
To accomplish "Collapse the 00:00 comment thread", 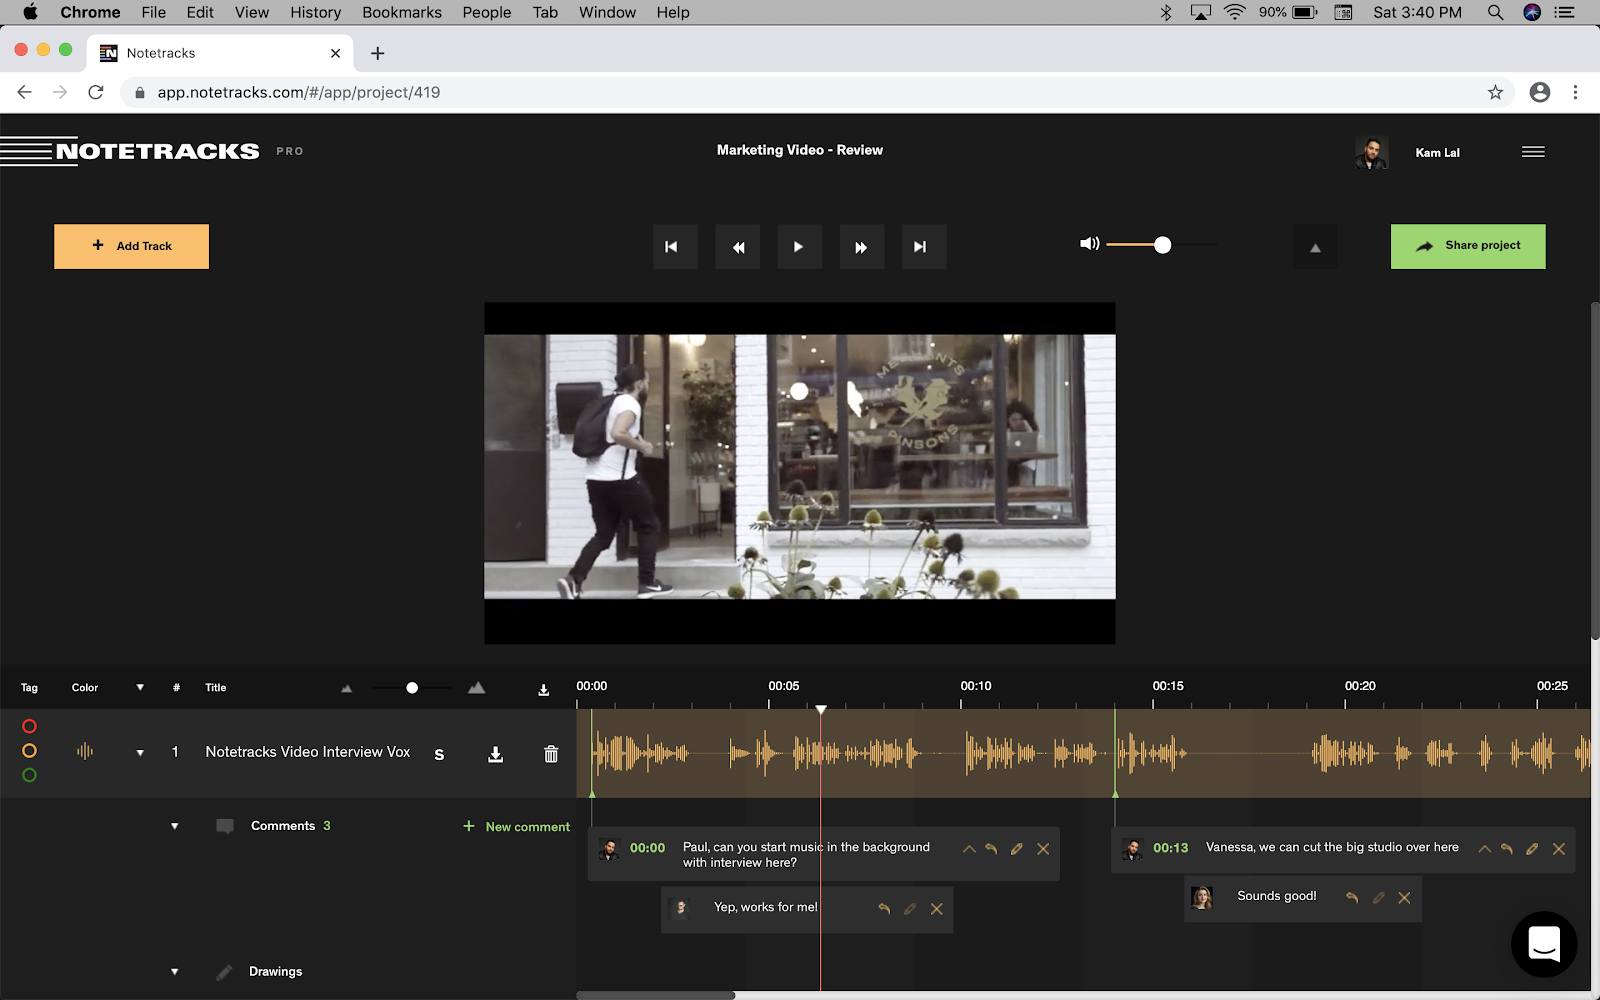I will point(969,849).
